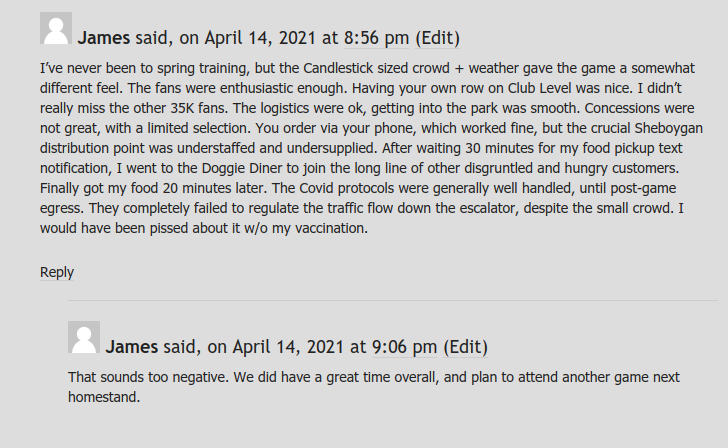Click James's avatar on the 8:56 pm comment
728x448 pixels.
(55, 29)
